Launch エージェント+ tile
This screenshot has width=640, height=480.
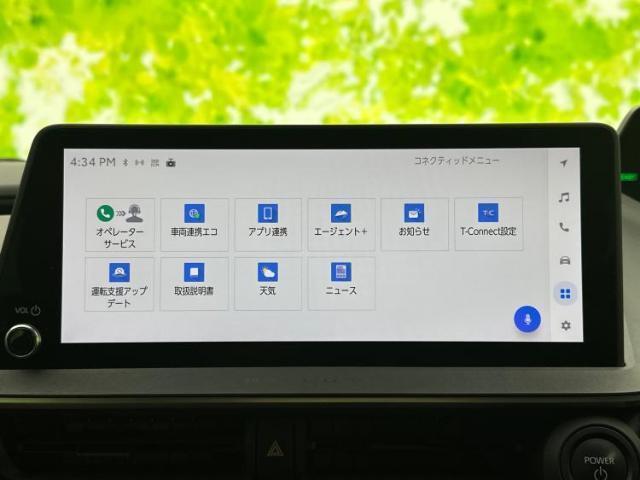click(x=341, y=225)
